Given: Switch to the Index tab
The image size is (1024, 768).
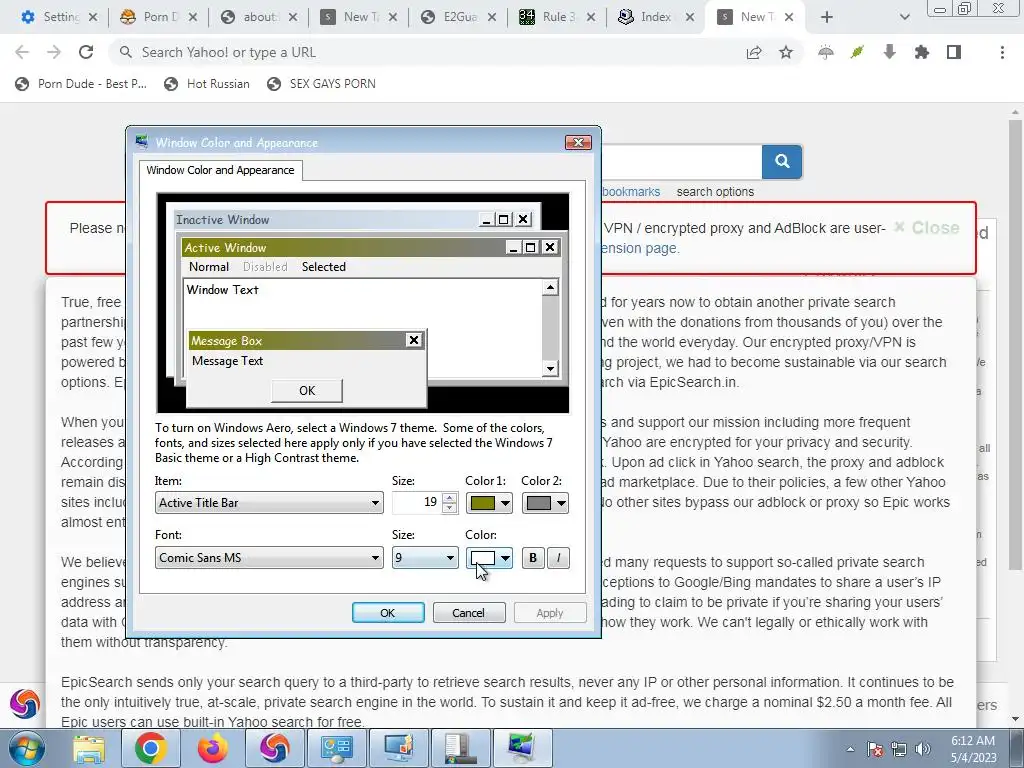Looking at the screenshot, I should pyautogui.click(x=656, y=17).
